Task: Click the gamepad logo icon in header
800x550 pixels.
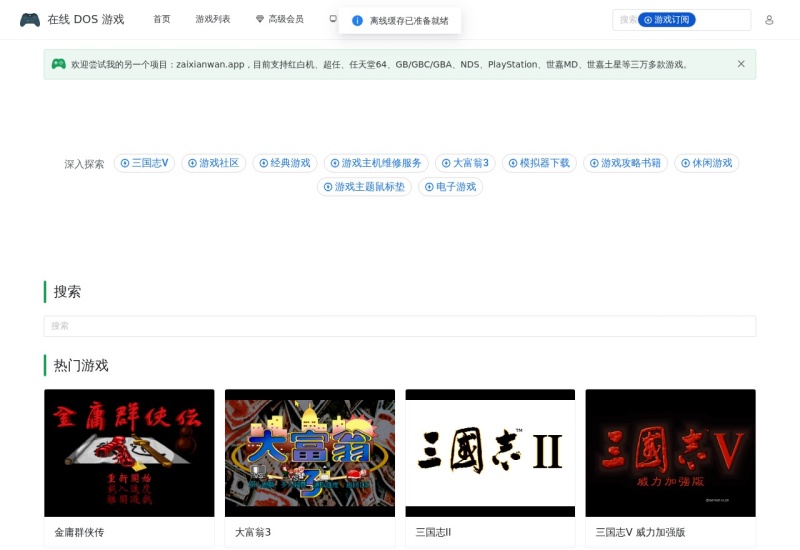Action: click(30, 20)
